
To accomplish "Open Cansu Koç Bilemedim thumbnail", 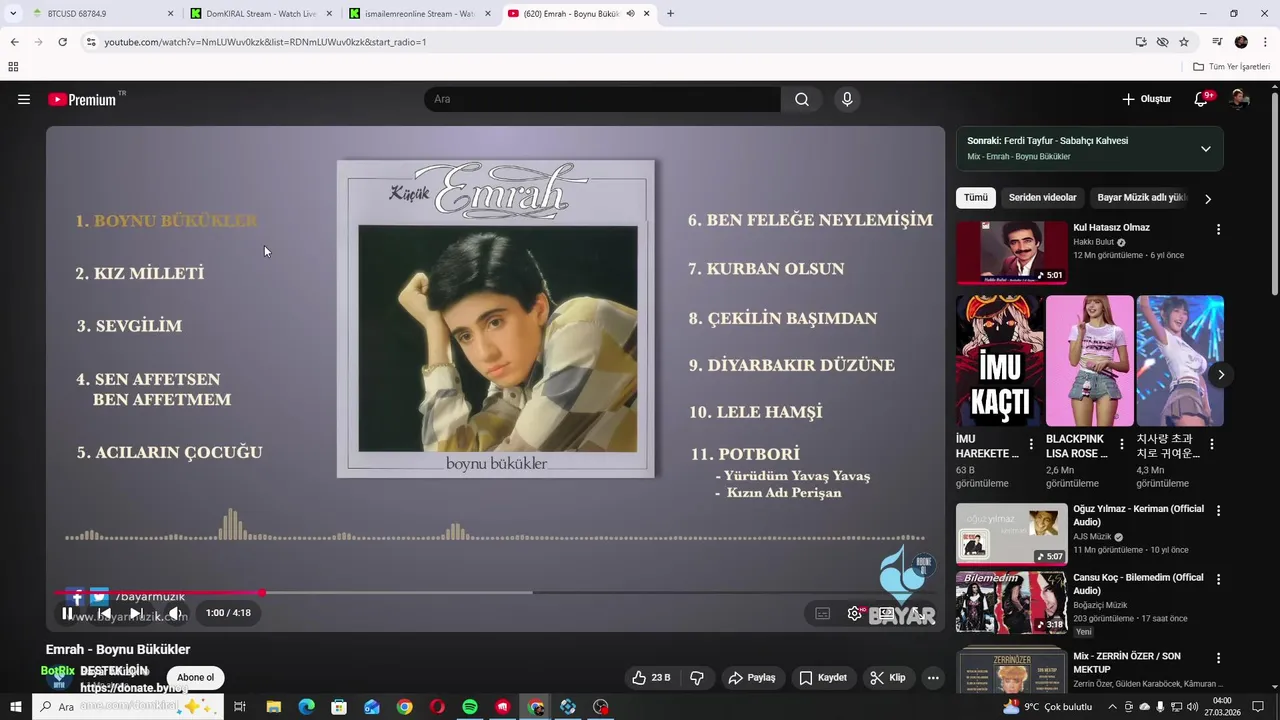I will [1011, 602].
